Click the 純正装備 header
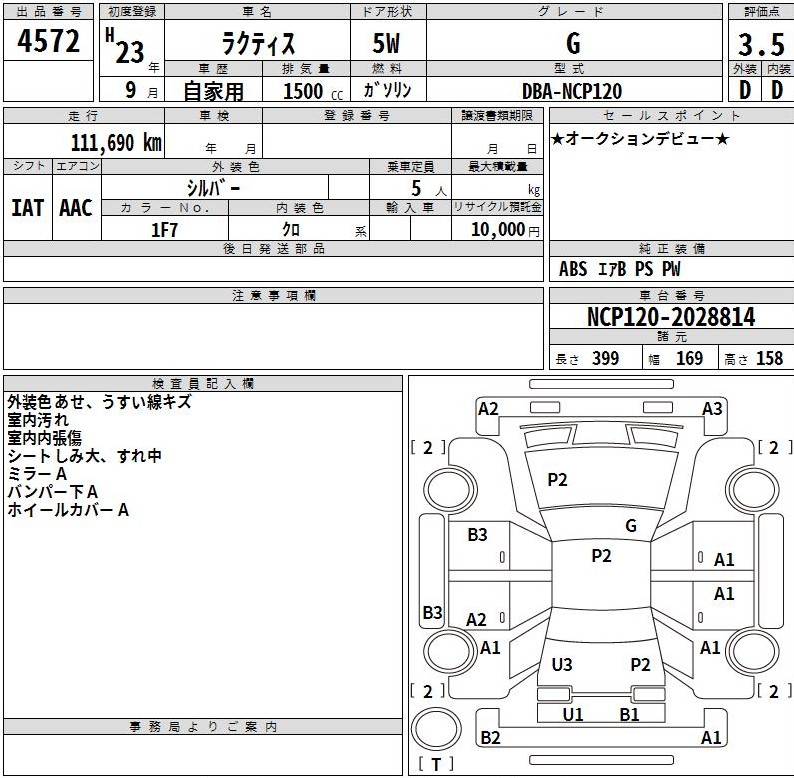Image resolution: width=794 pixels, height=778 pixels. click(x=671, y=249)
